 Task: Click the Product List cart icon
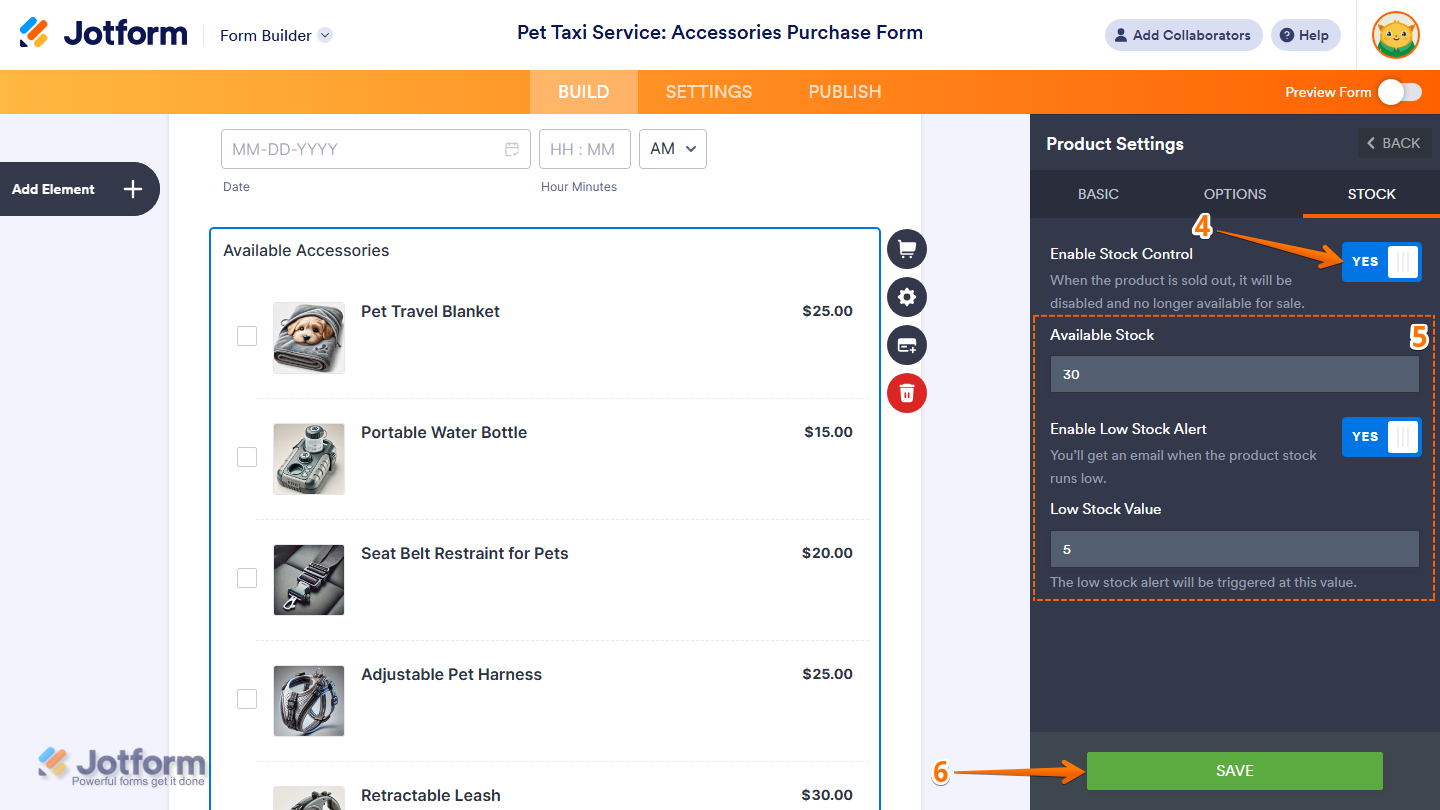click(907, 249)
